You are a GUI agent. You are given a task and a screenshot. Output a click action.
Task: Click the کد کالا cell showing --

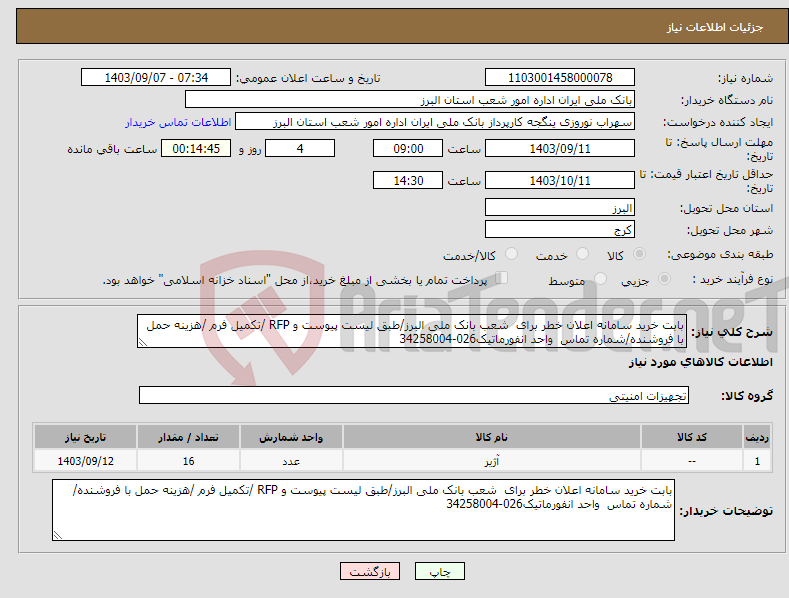click(692, 461)
